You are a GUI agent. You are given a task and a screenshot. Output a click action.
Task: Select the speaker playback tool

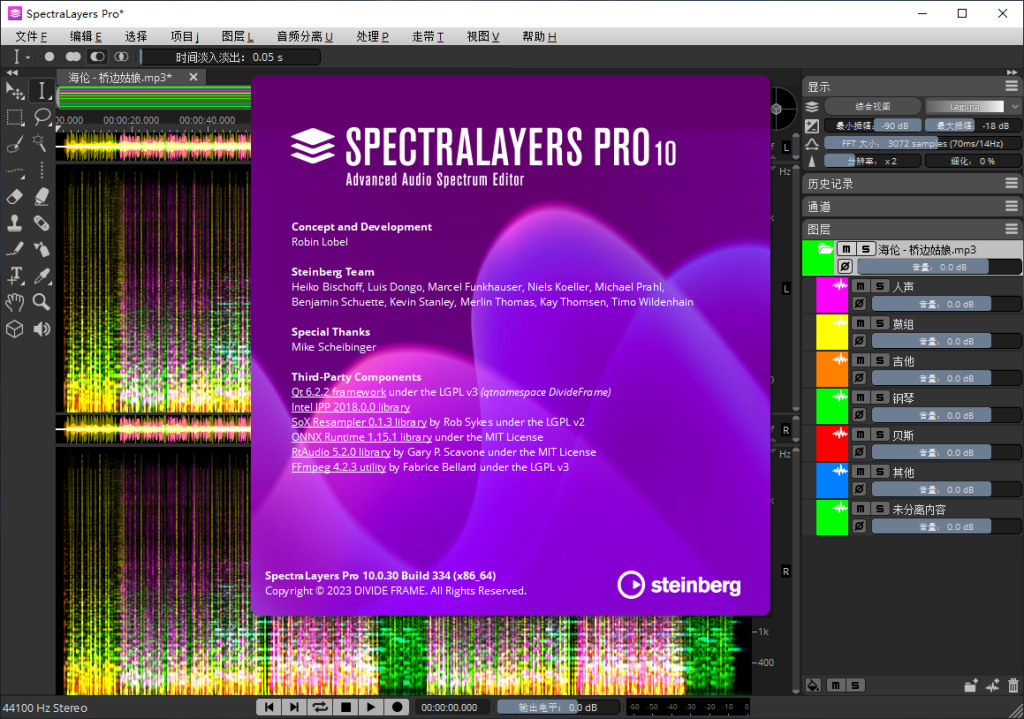pos(42,328)
